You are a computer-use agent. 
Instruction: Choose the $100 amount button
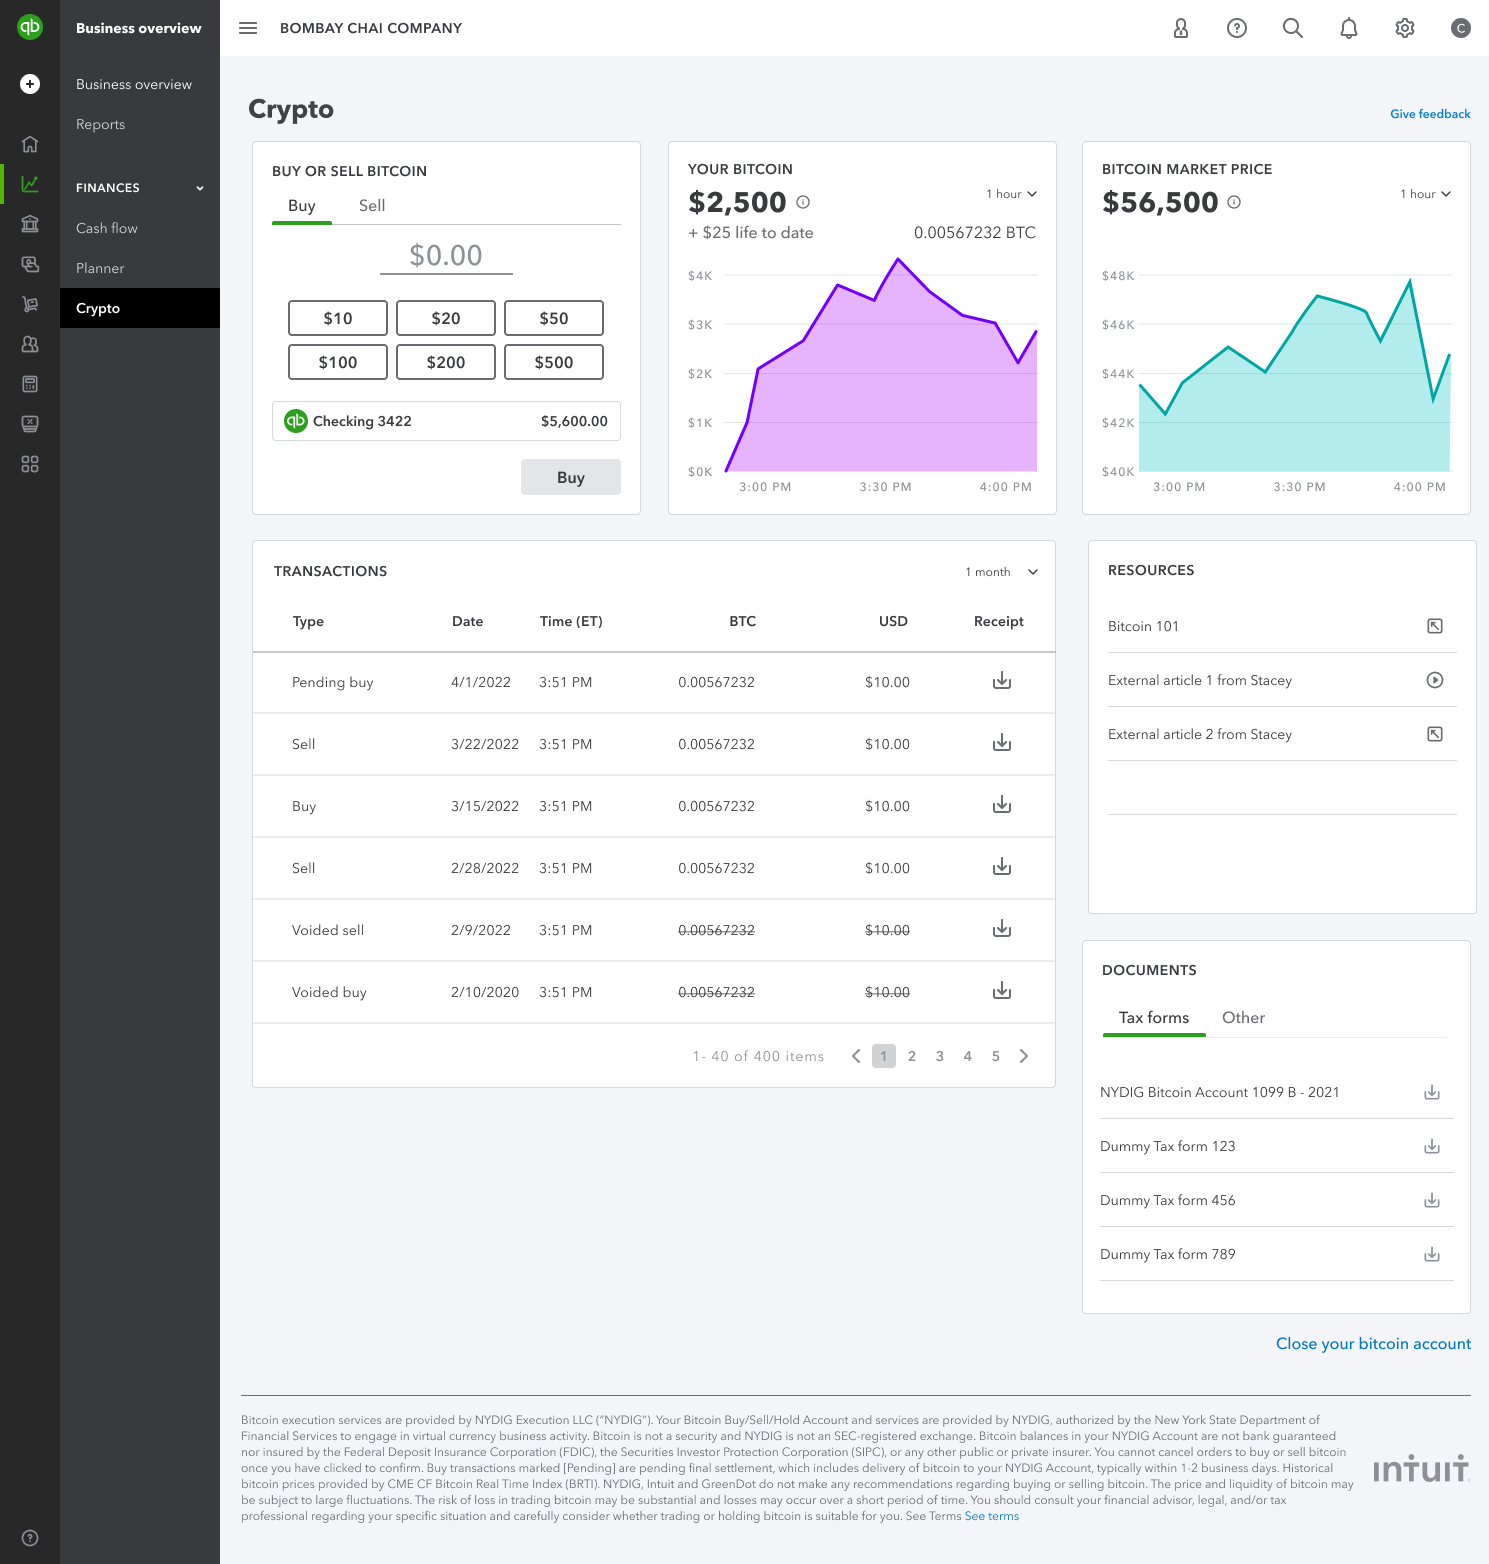[x=338, y=362]
